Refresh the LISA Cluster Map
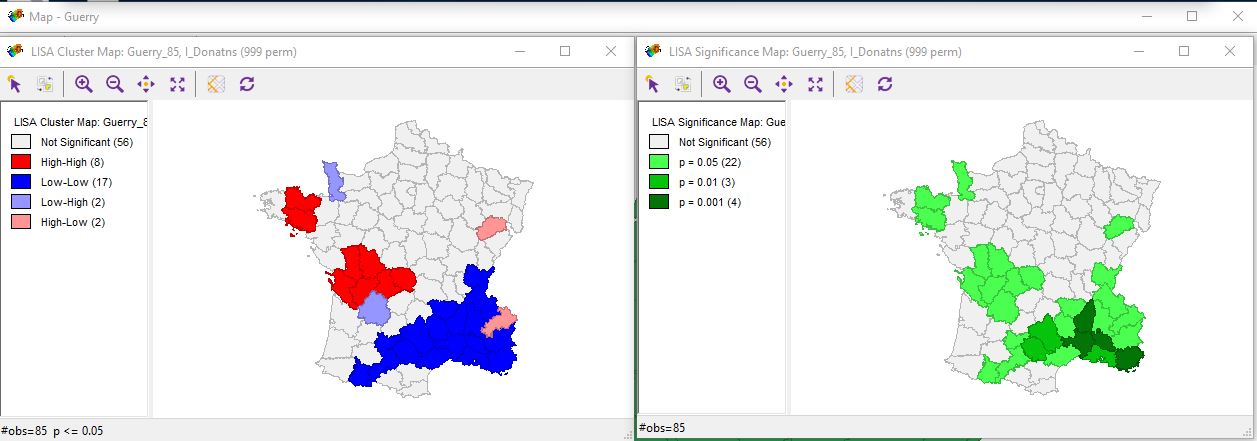Screen dimensions: 1257x441 click(246, 84)
